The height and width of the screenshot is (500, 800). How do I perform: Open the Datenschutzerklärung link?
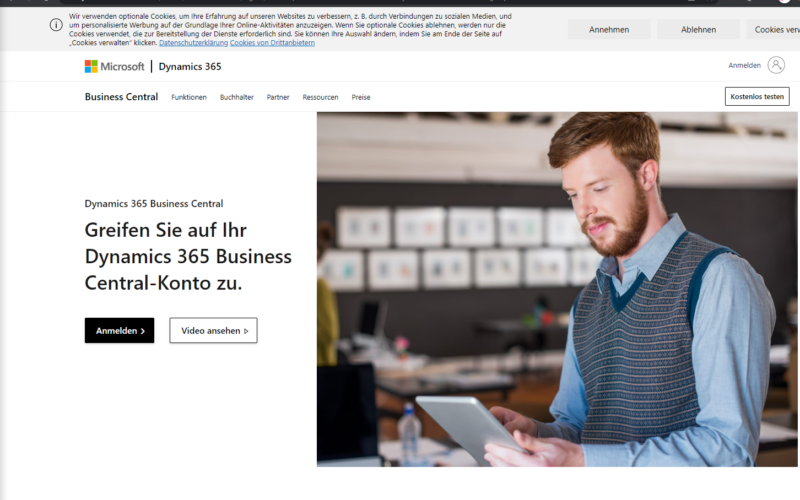click(x=193, y=43)
